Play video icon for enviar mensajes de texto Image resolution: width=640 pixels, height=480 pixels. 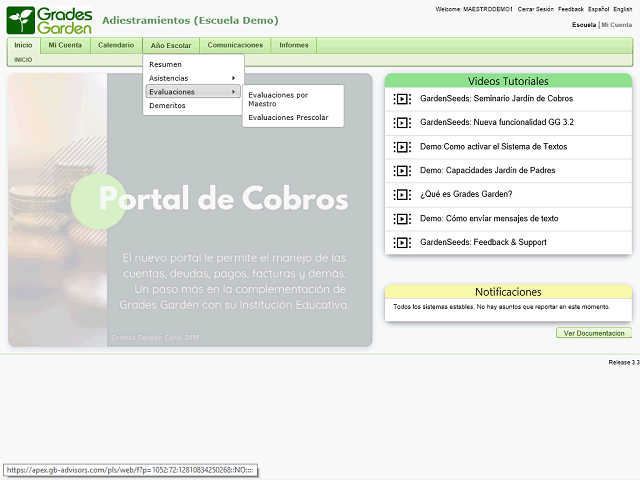click(402, 219)
